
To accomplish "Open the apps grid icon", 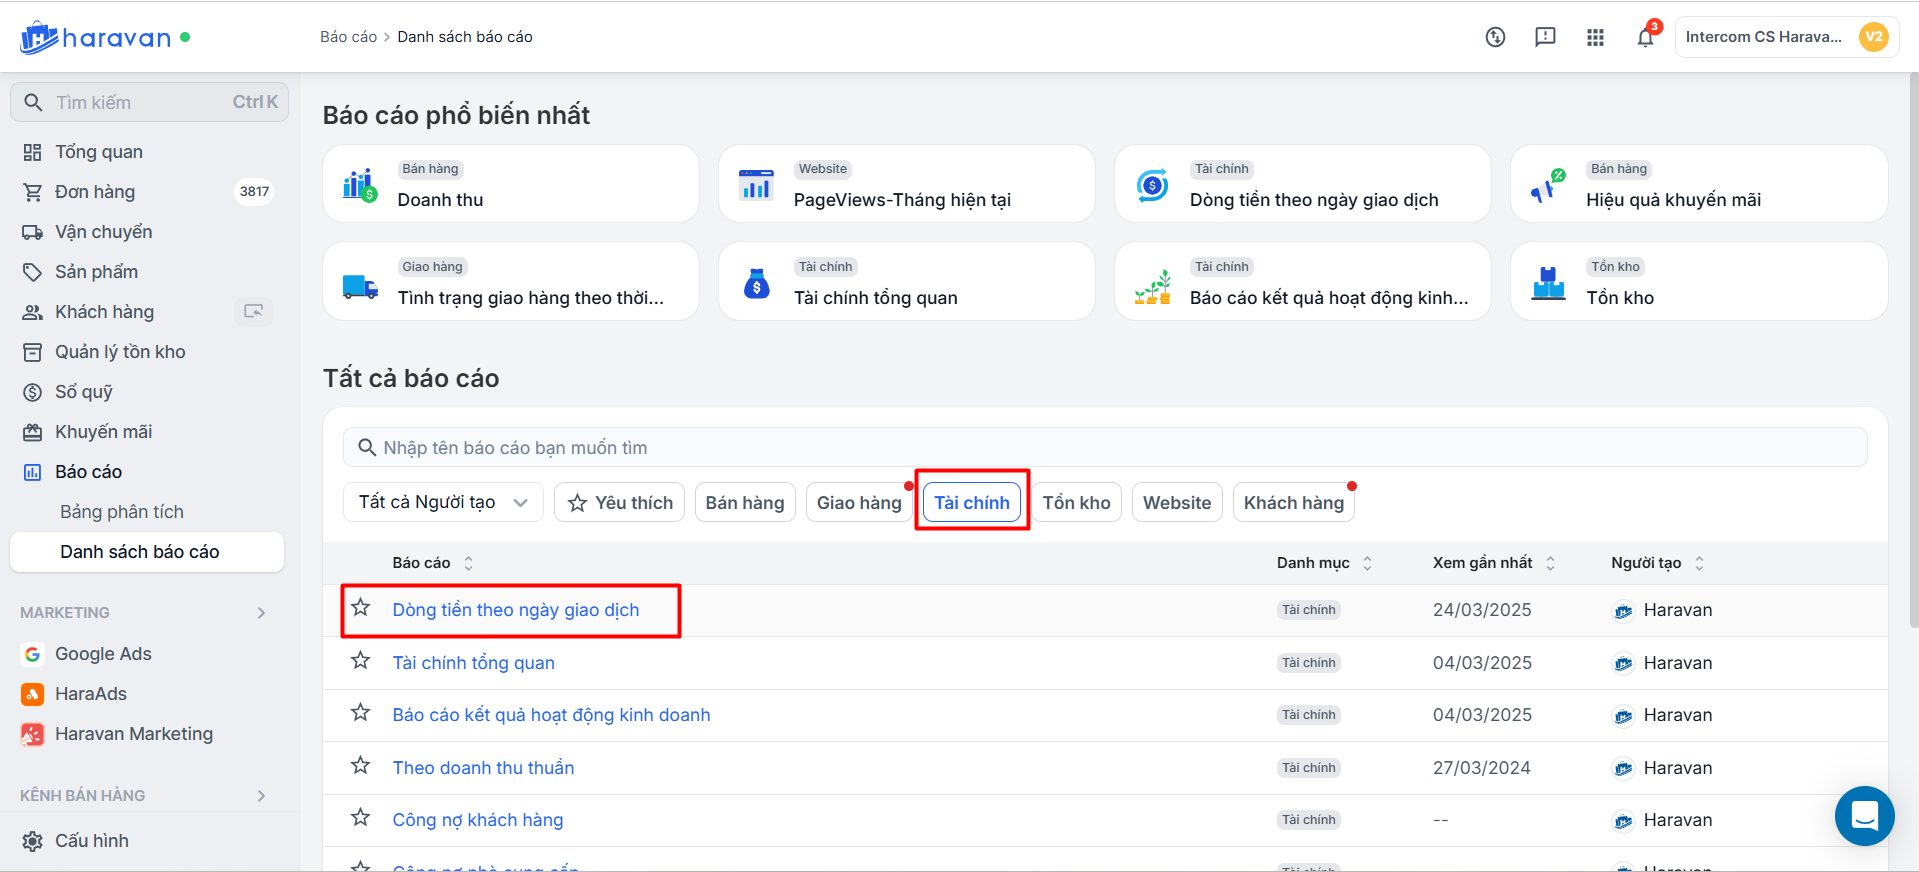I will tap(1595, 38).
